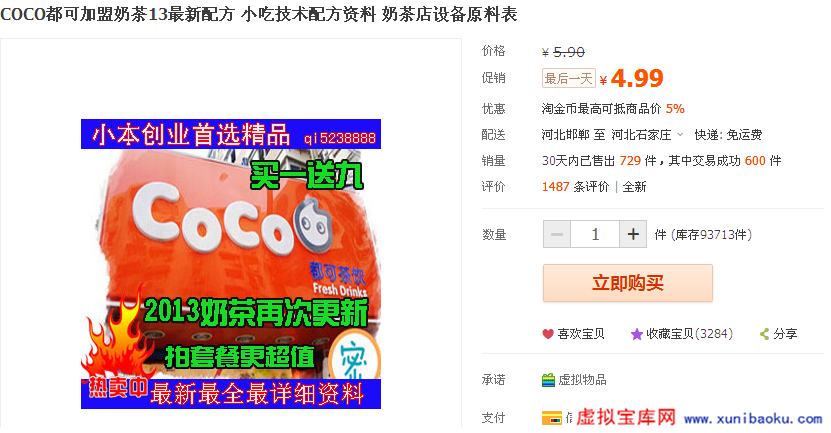
Task: Click the 729 sold count link
Action: click(630, 161)
